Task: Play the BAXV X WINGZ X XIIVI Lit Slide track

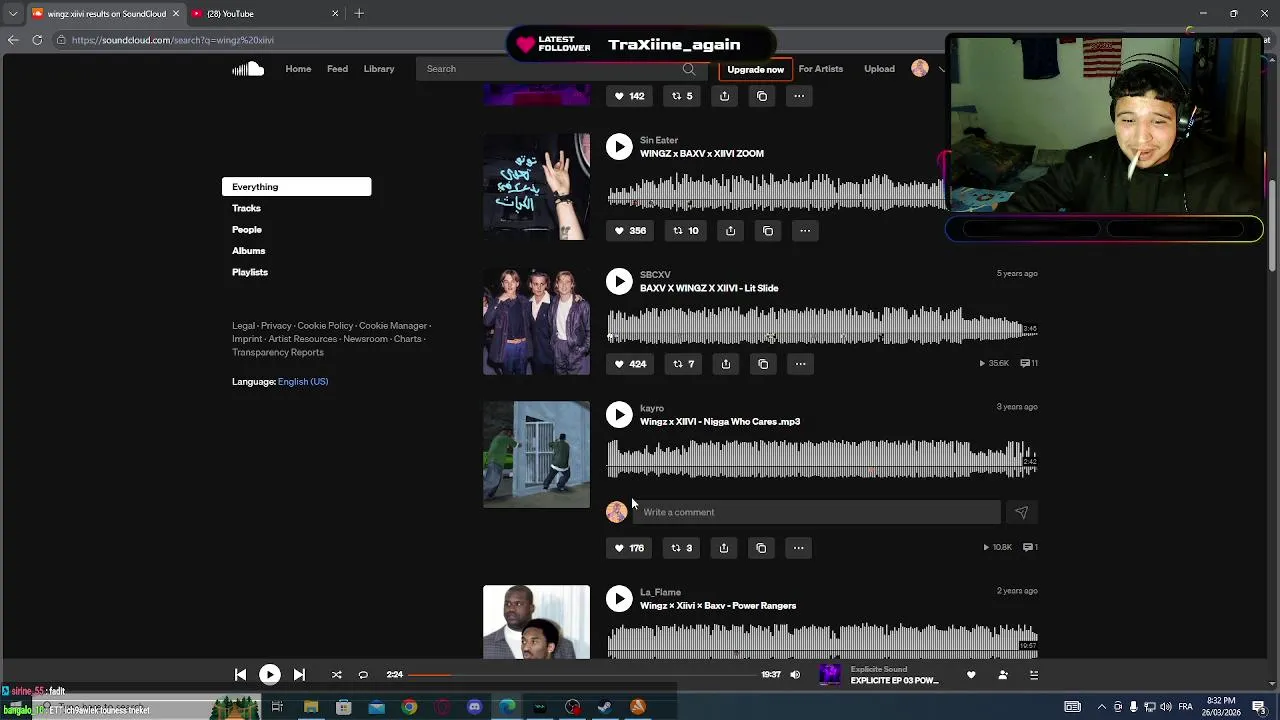Action: 619,281
